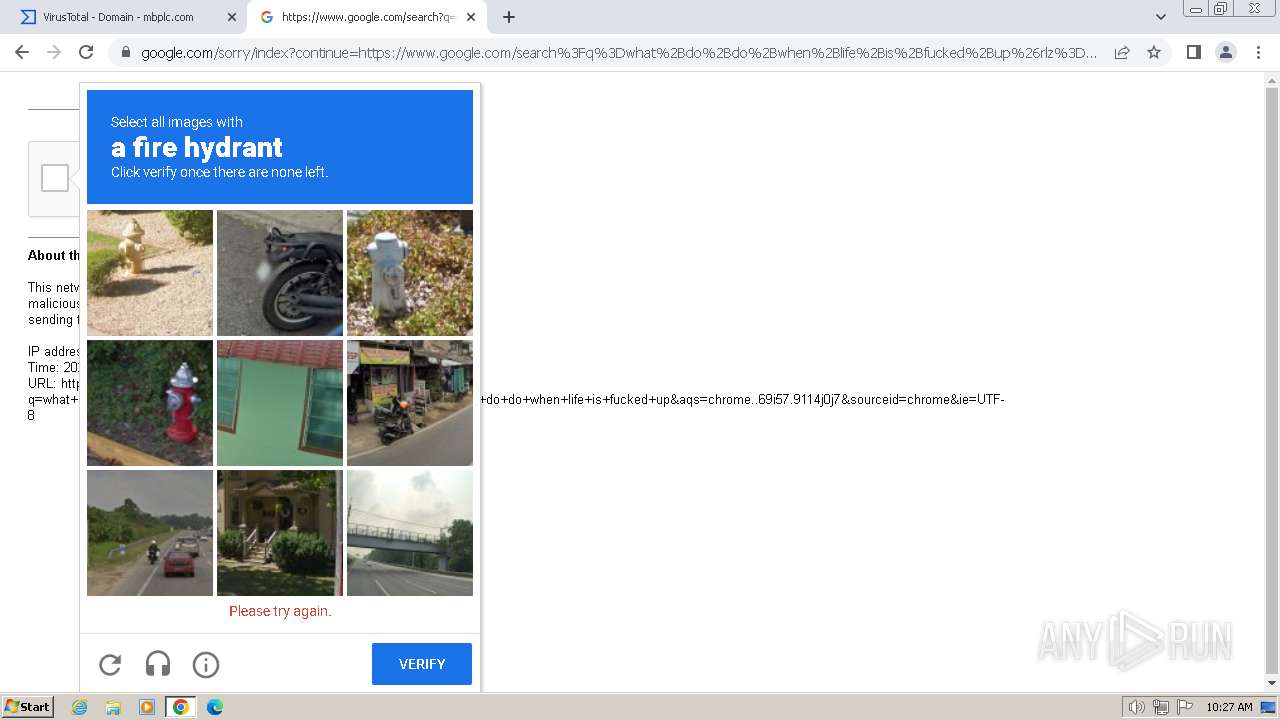Screen dimensions: 1280x720
Task: Open File Explorer from taskbar
Action: (x=113, y=707)
